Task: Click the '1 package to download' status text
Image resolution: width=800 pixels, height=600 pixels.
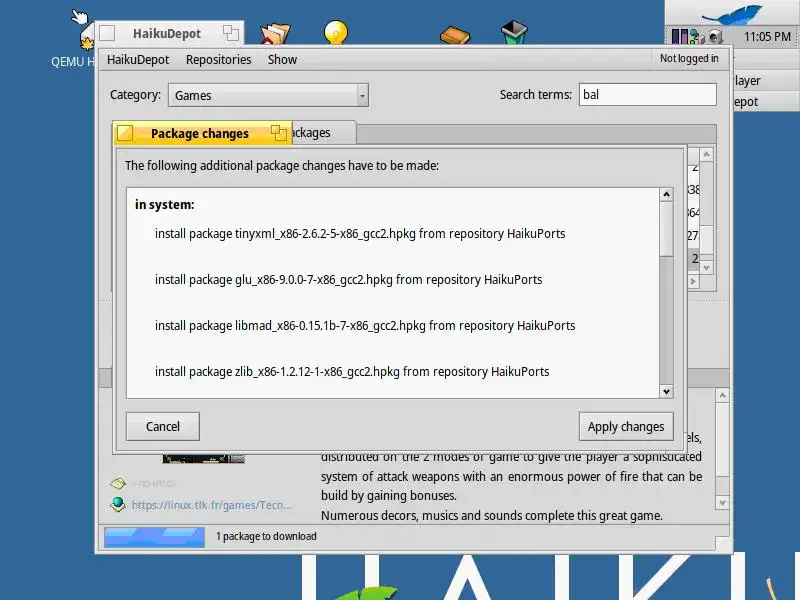Action: (x=266, y=536)
